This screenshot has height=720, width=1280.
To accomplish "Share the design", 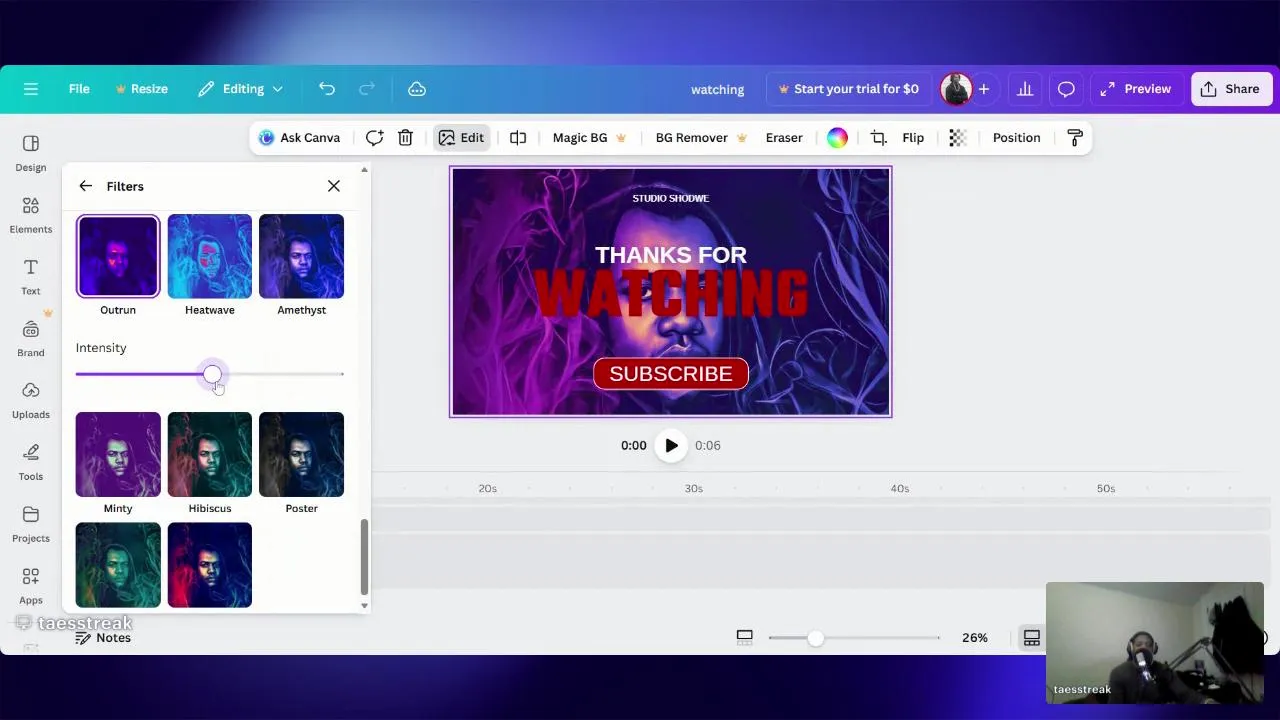I will coord(1230,89).
